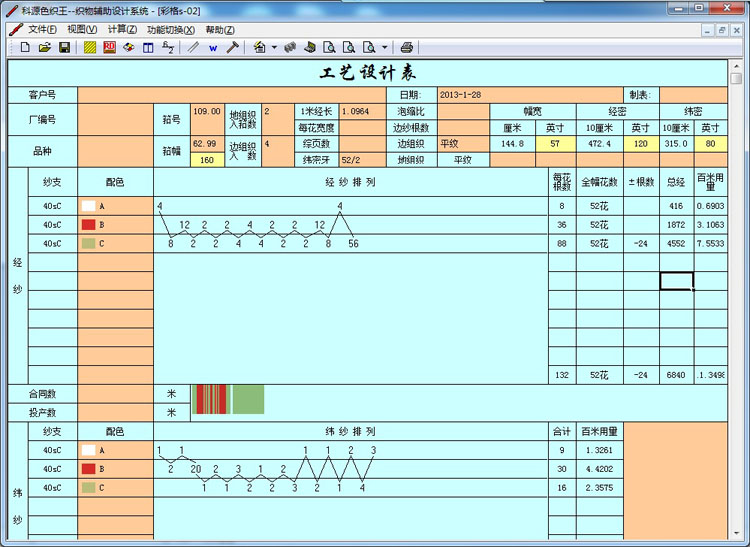The height and width of the screenshot is (547, 750).
Task: Open a file using the folder icon
Action: click(x=45, y=47)
